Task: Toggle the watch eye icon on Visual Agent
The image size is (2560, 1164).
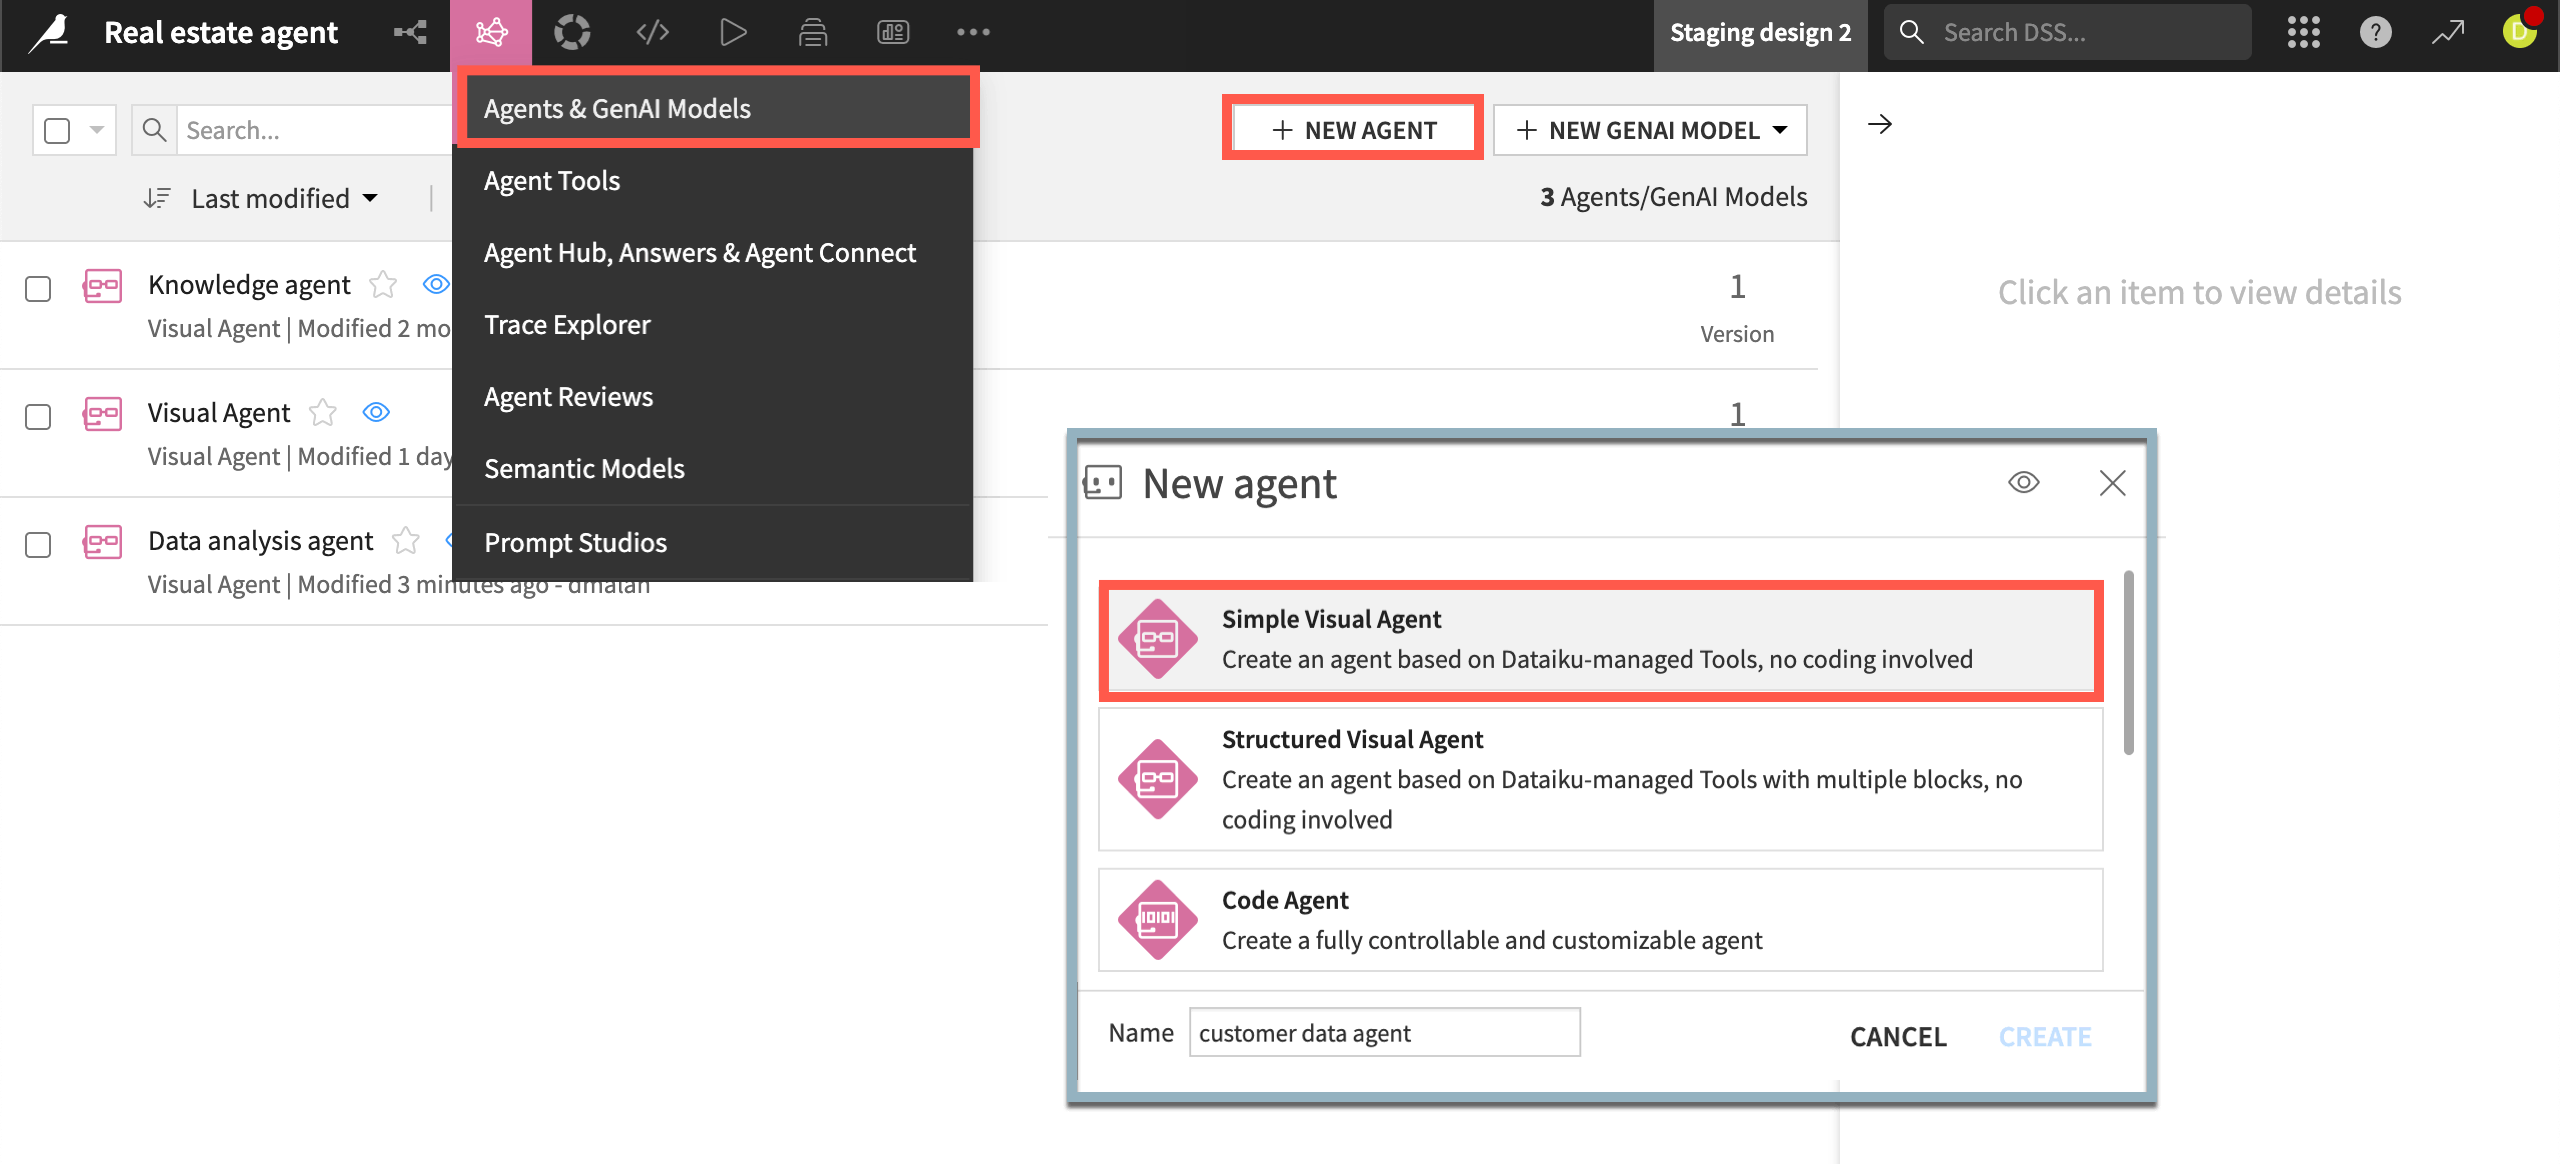Action: coord(375,411)
